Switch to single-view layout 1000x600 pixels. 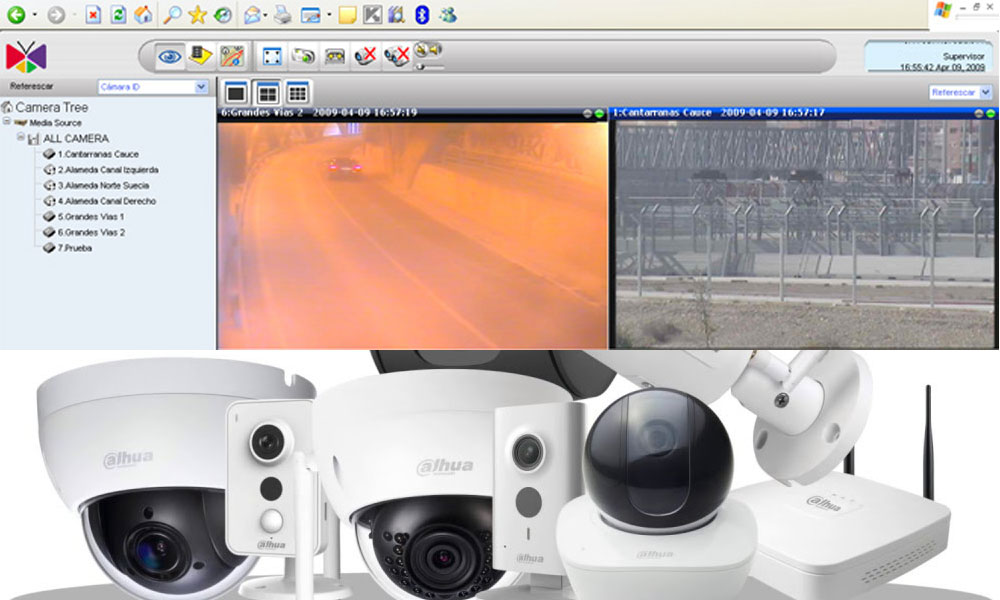(236, 93)
